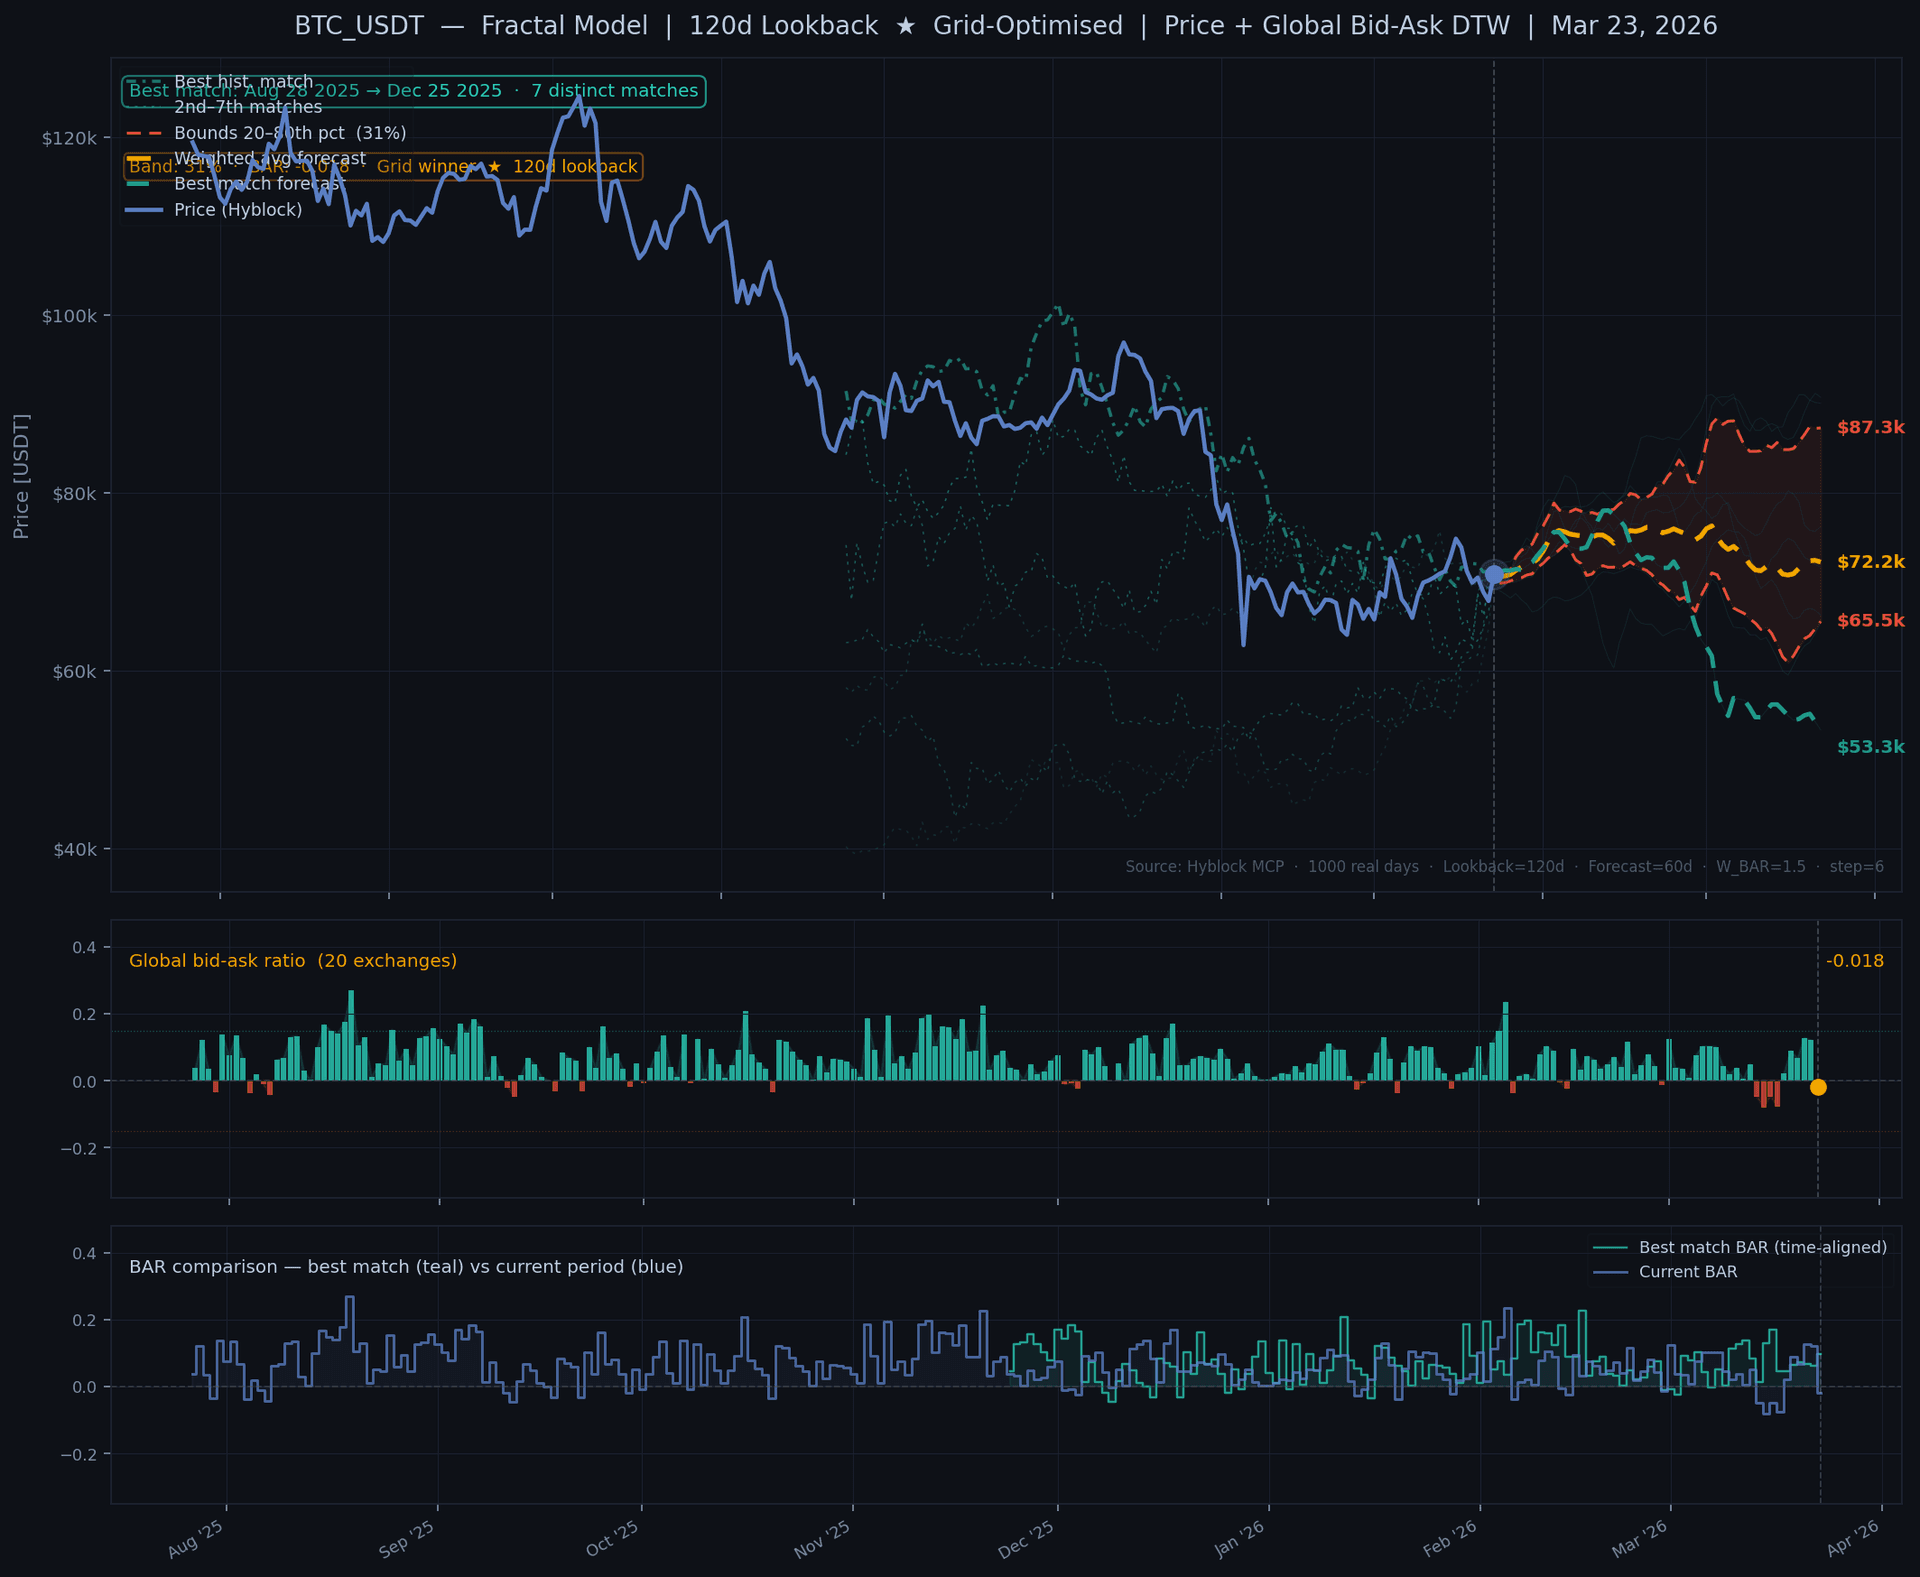Click the Oct '25 x-axis label
1920x1577 pixels.
coord(613,1540)
